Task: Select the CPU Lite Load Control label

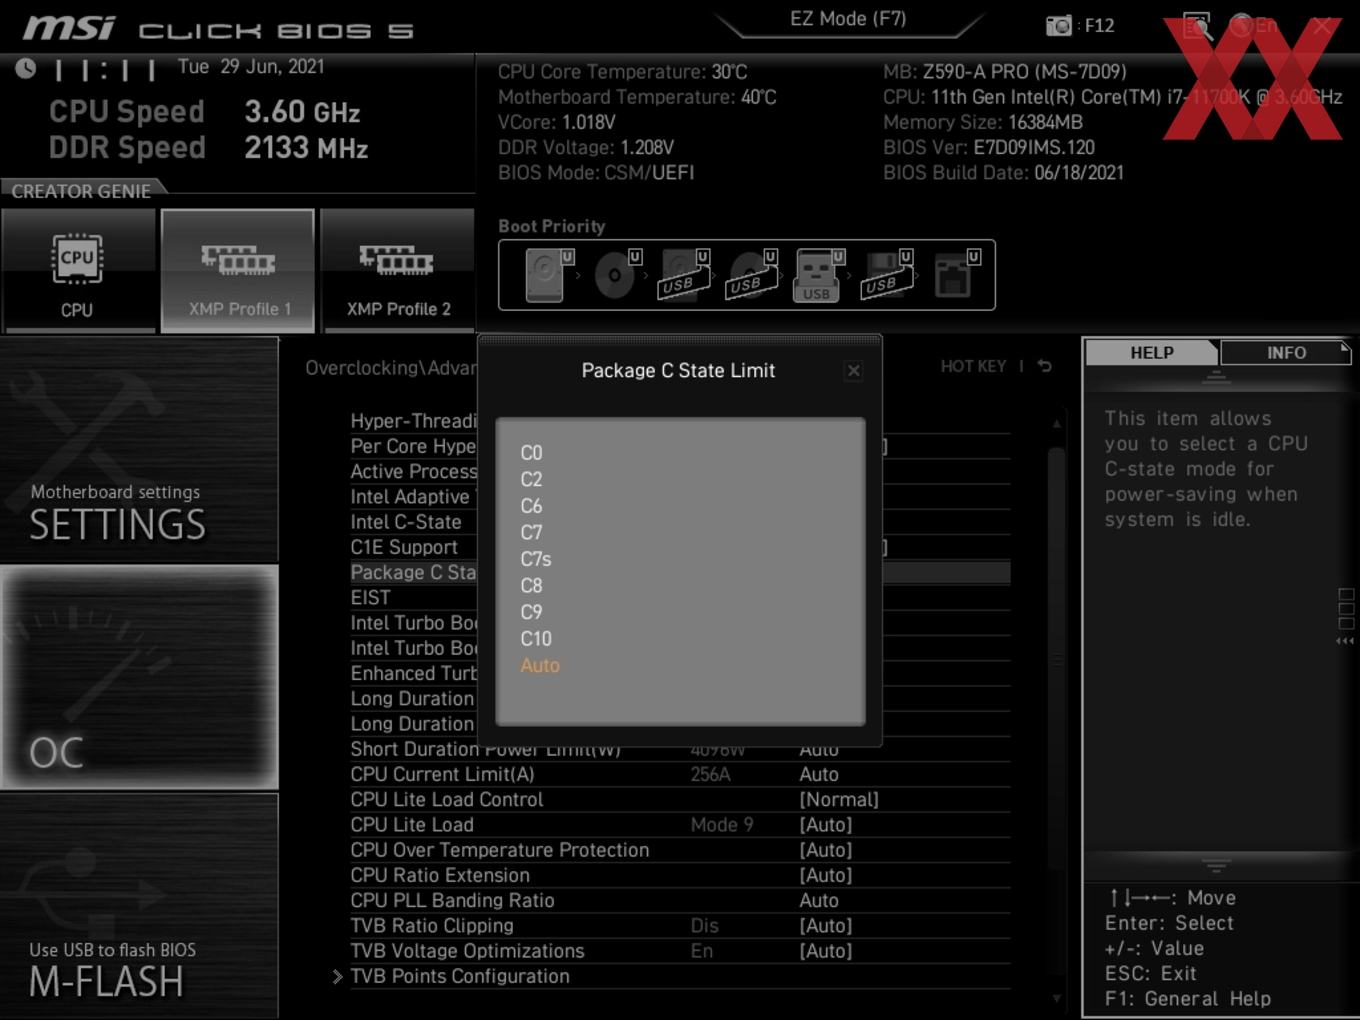Action: [447, 800]
